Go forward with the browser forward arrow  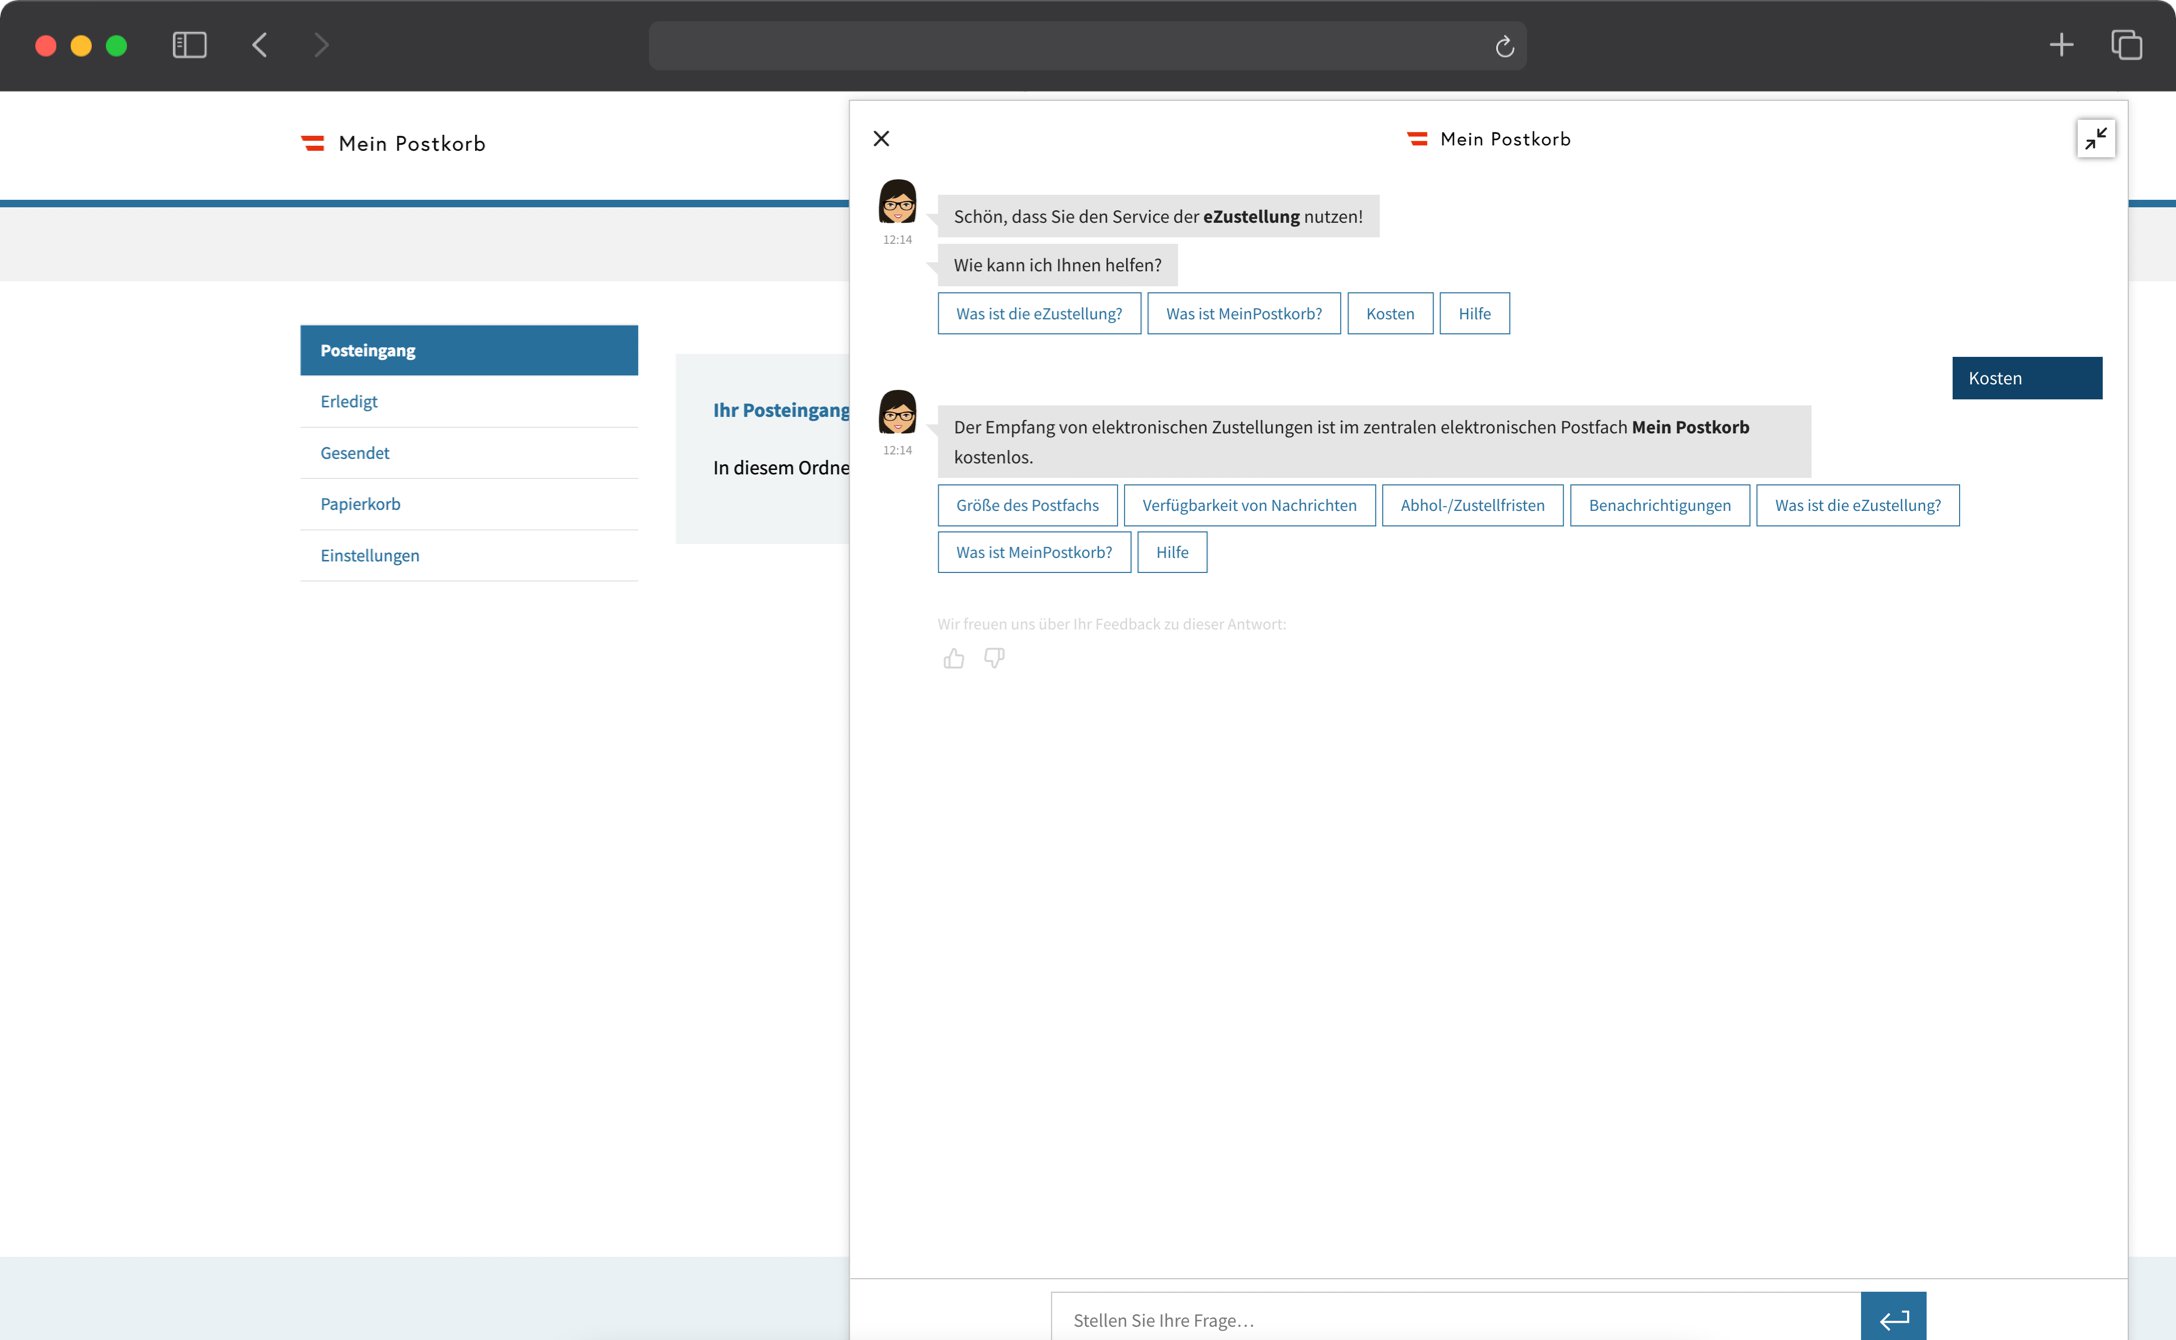point(321,45)
